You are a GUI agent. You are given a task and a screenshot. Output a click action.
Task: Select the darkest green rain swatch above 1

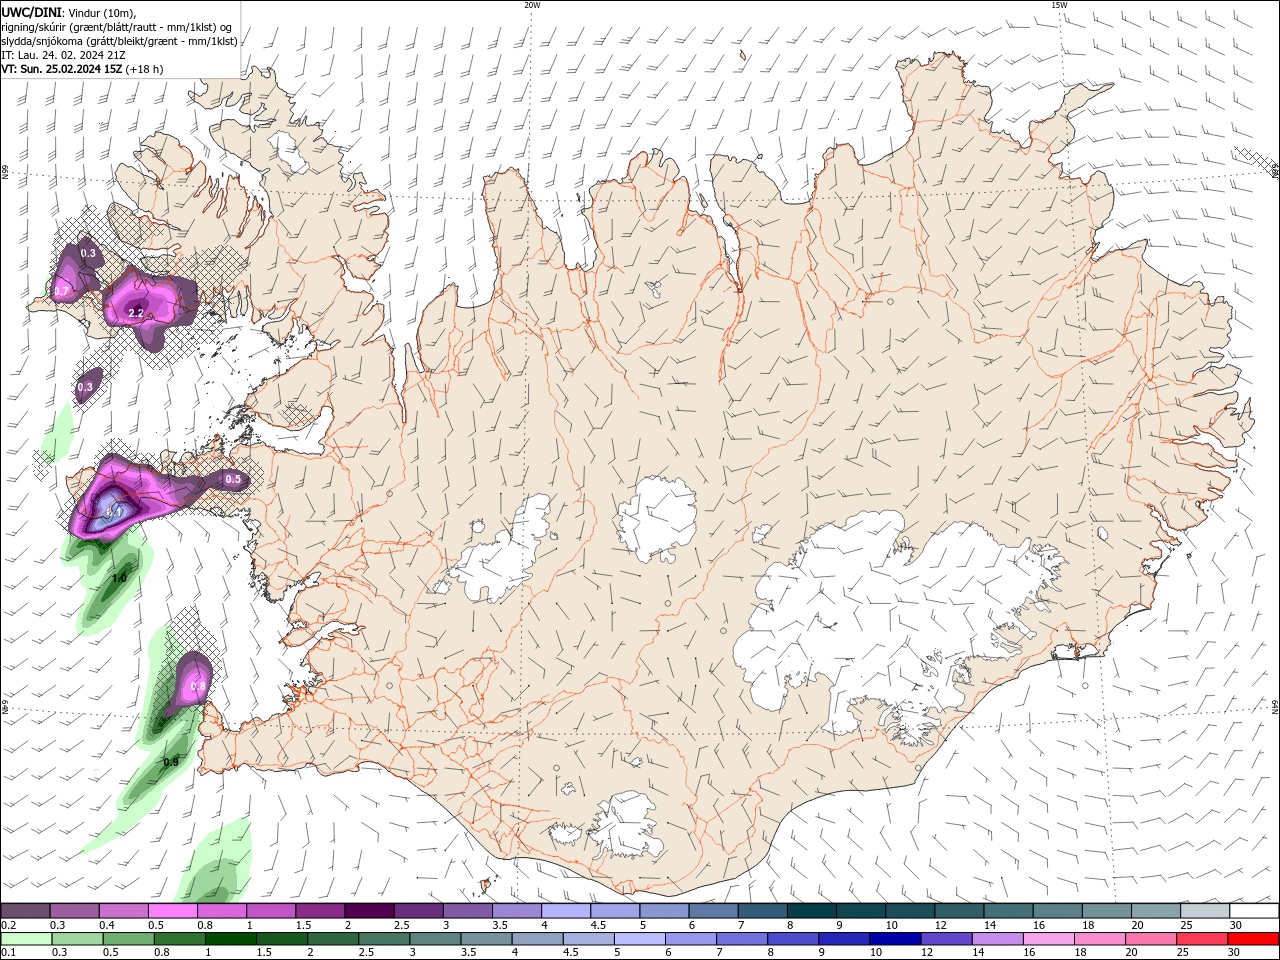pos(230,939)
